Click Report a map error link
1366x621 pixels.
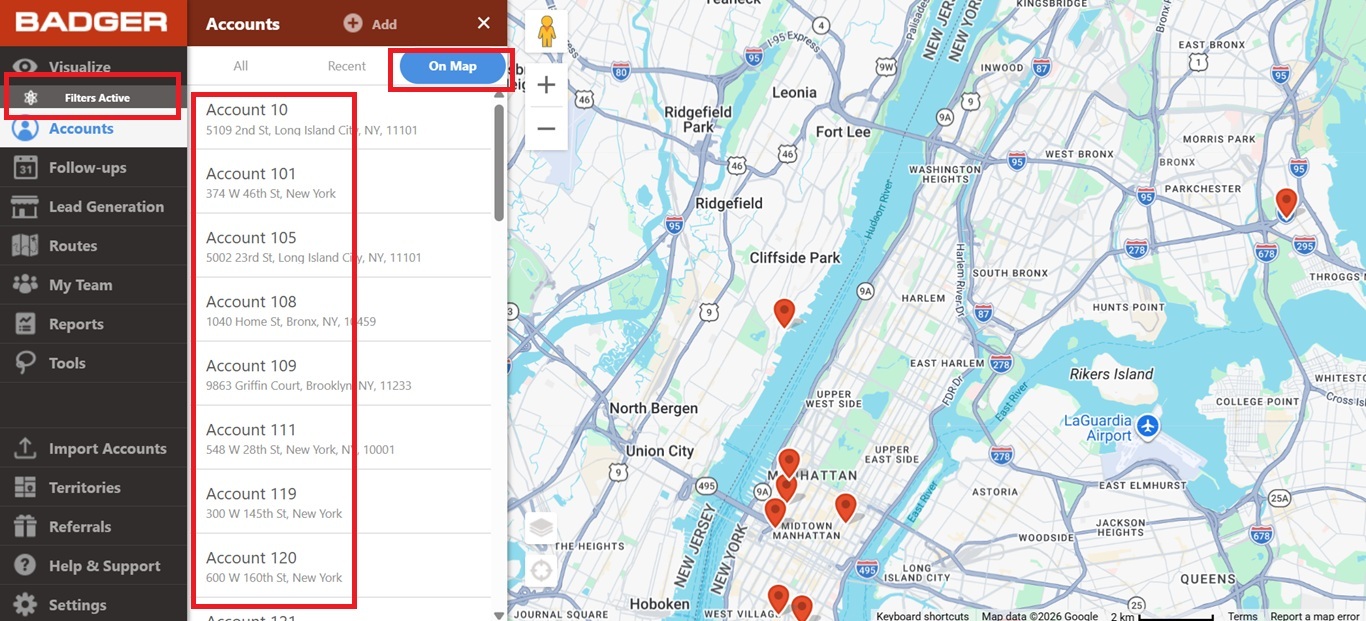(1315, 616)
